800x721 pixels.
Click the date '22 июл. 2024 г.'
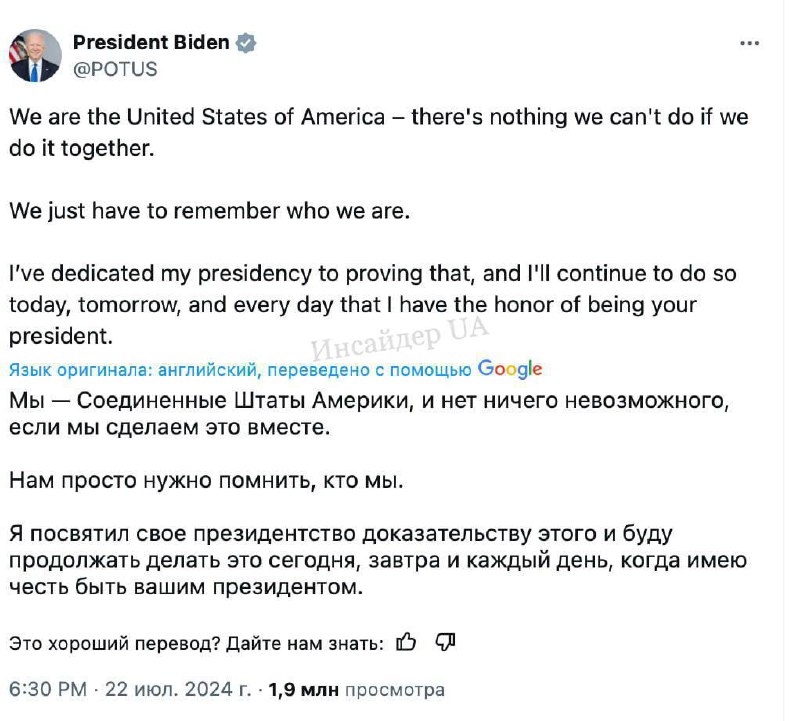pos(175,690)
